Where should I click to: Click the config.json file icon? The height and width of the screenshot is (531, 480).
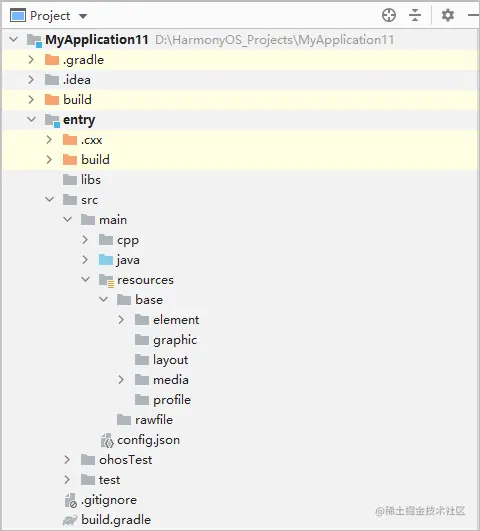[x=107, y=440]
